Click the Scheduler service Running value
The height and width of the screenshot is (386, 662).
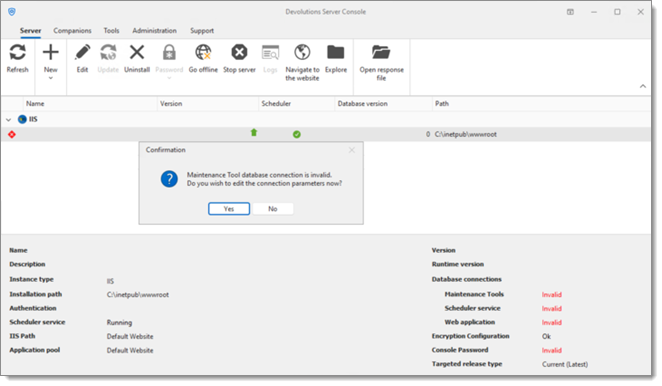tap(119, 322)
